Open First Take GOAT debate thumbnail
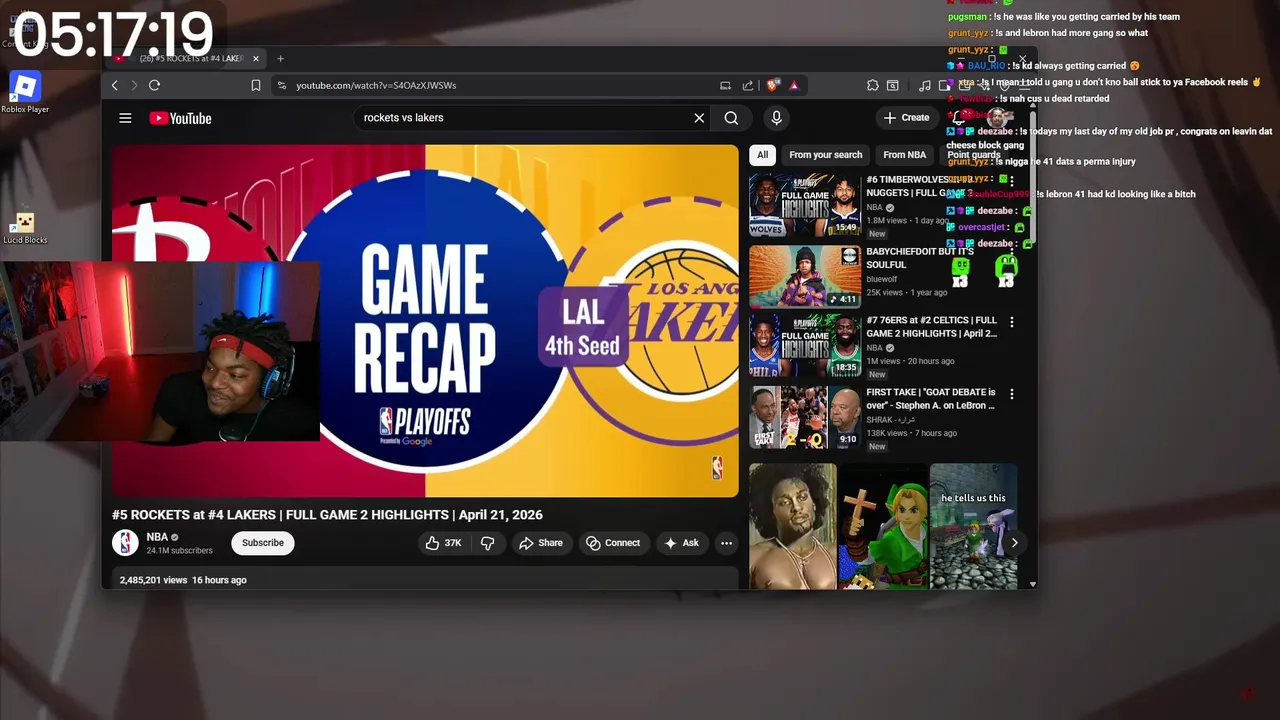The image size is (1280, 720). point(805,417)
